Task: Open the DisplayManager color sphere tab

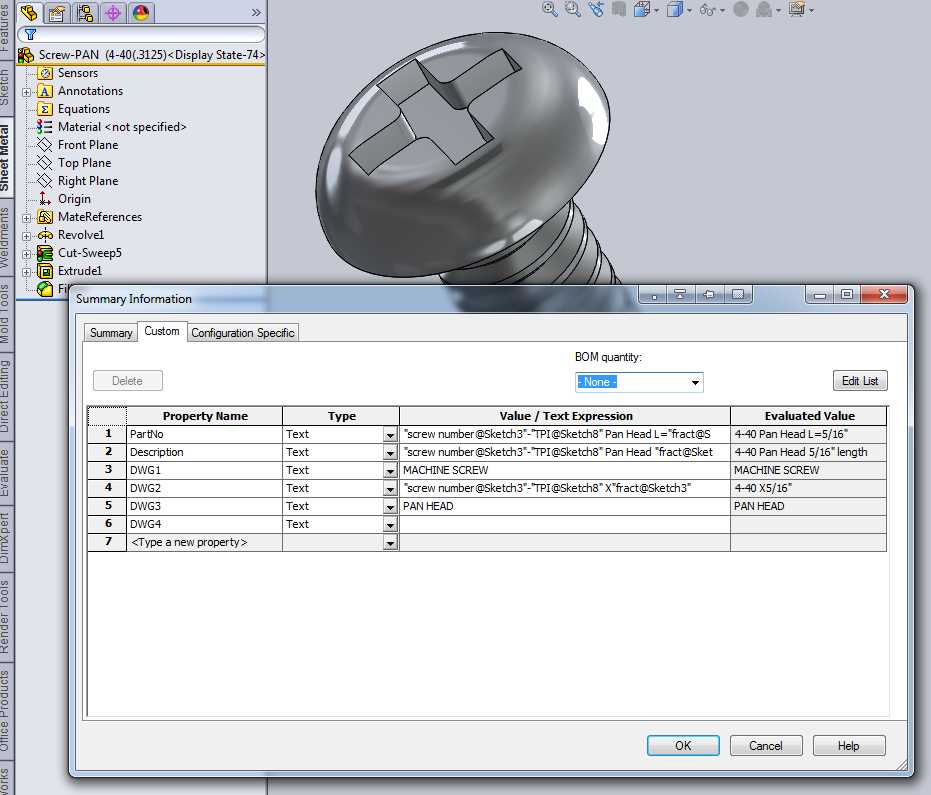Action: click(141, 12)
